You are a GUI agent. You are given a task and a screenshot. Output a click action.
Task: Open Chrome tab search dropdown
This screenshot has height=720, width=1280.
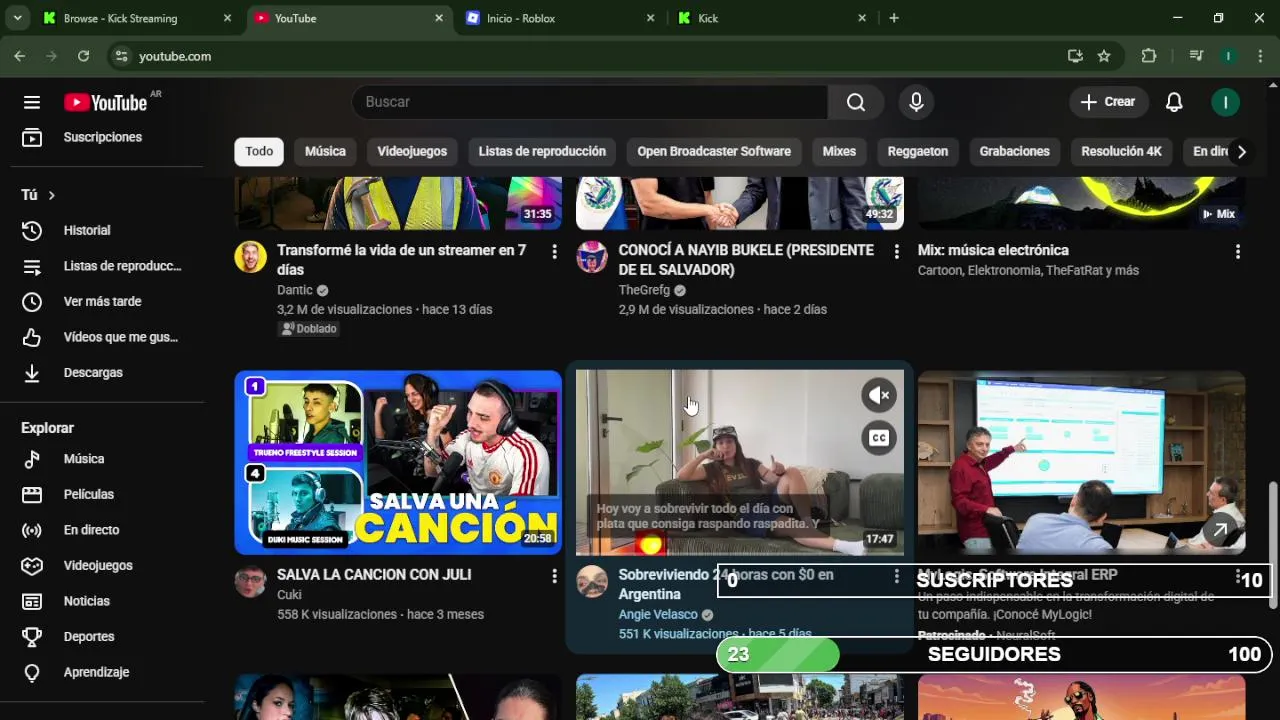[17, 18]
